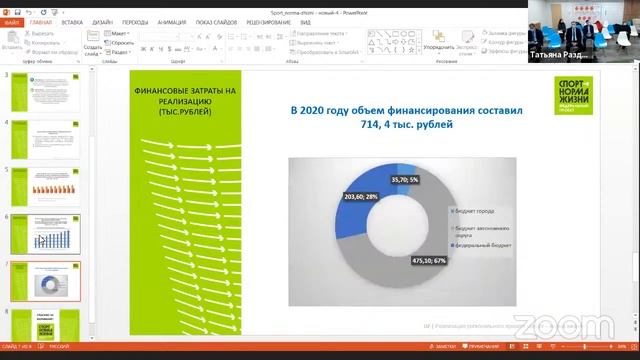Open the Раздел (Section) dropdown
The height and width of the screenshot is (360, 640).
pos(118,52)
